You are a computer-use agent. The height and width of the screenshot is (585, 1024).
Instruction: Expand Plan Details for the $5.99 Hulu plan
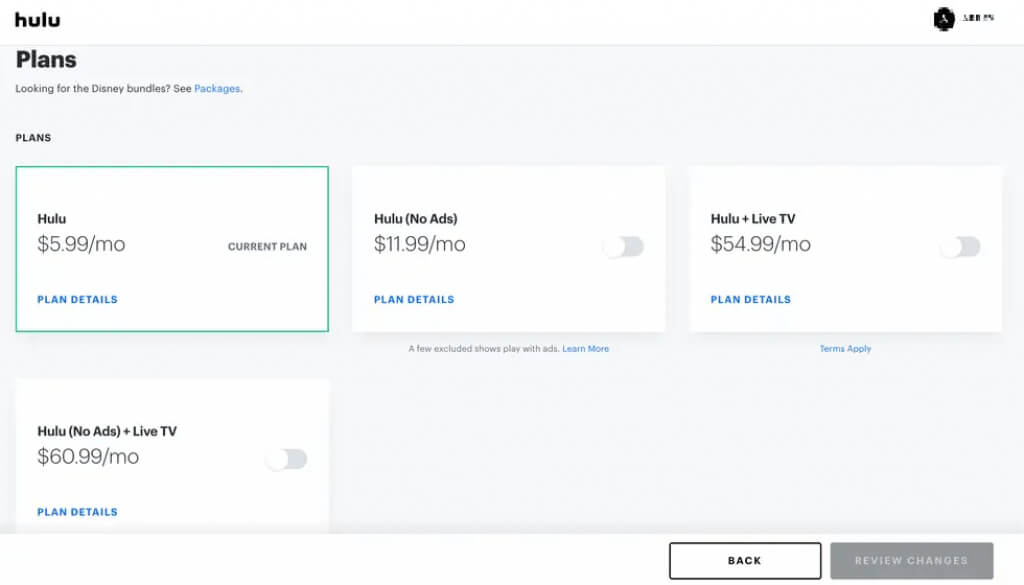coord(77,300)
